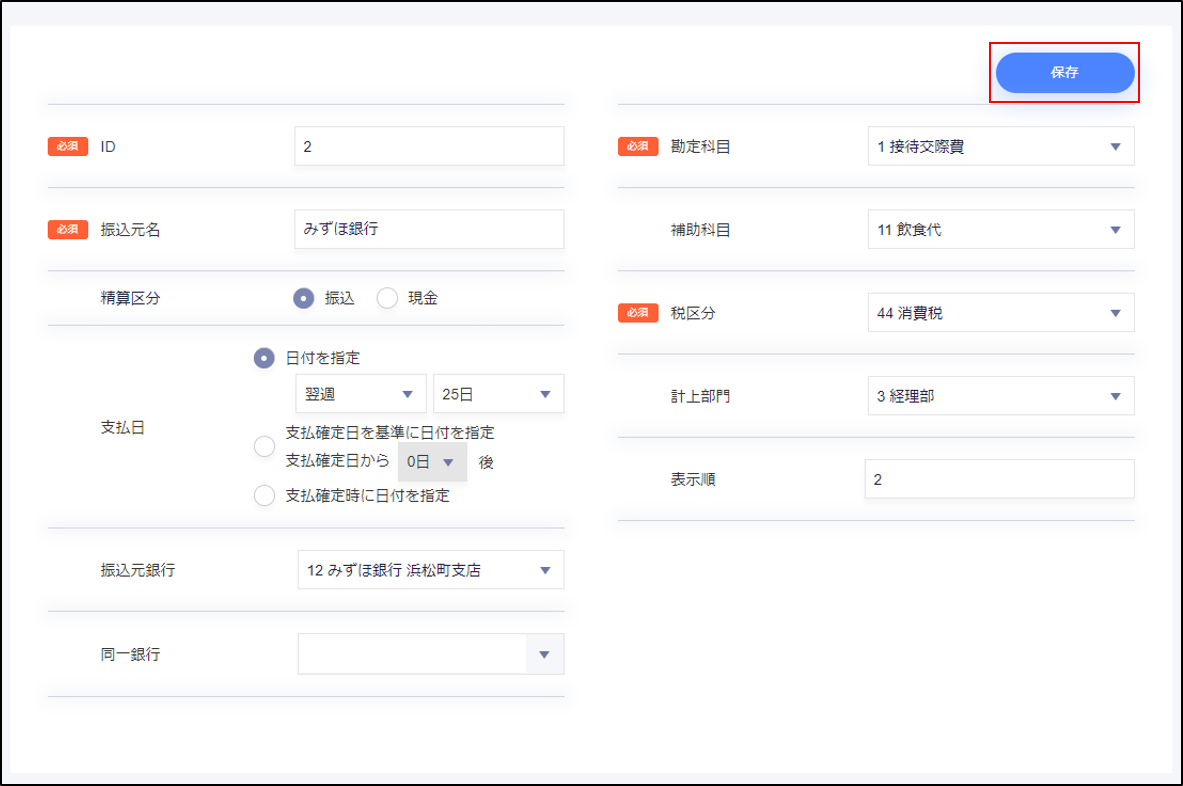Expand the 計上部門 dropdown showing 経理部
The image size is (1183, 786).
tap(1000, 396)
